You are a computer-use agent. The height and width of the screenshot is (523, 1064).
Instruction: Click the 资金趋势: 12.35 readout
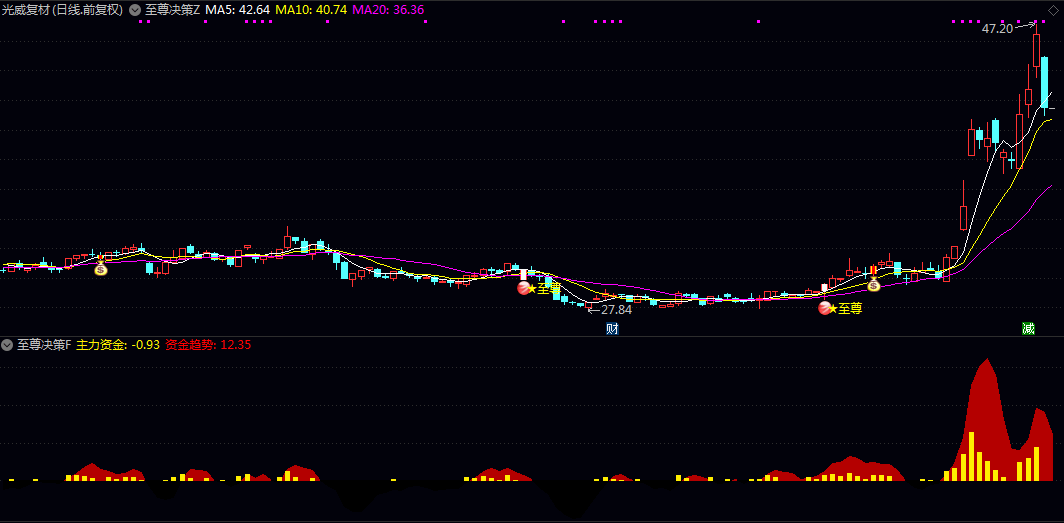(208, 345)
